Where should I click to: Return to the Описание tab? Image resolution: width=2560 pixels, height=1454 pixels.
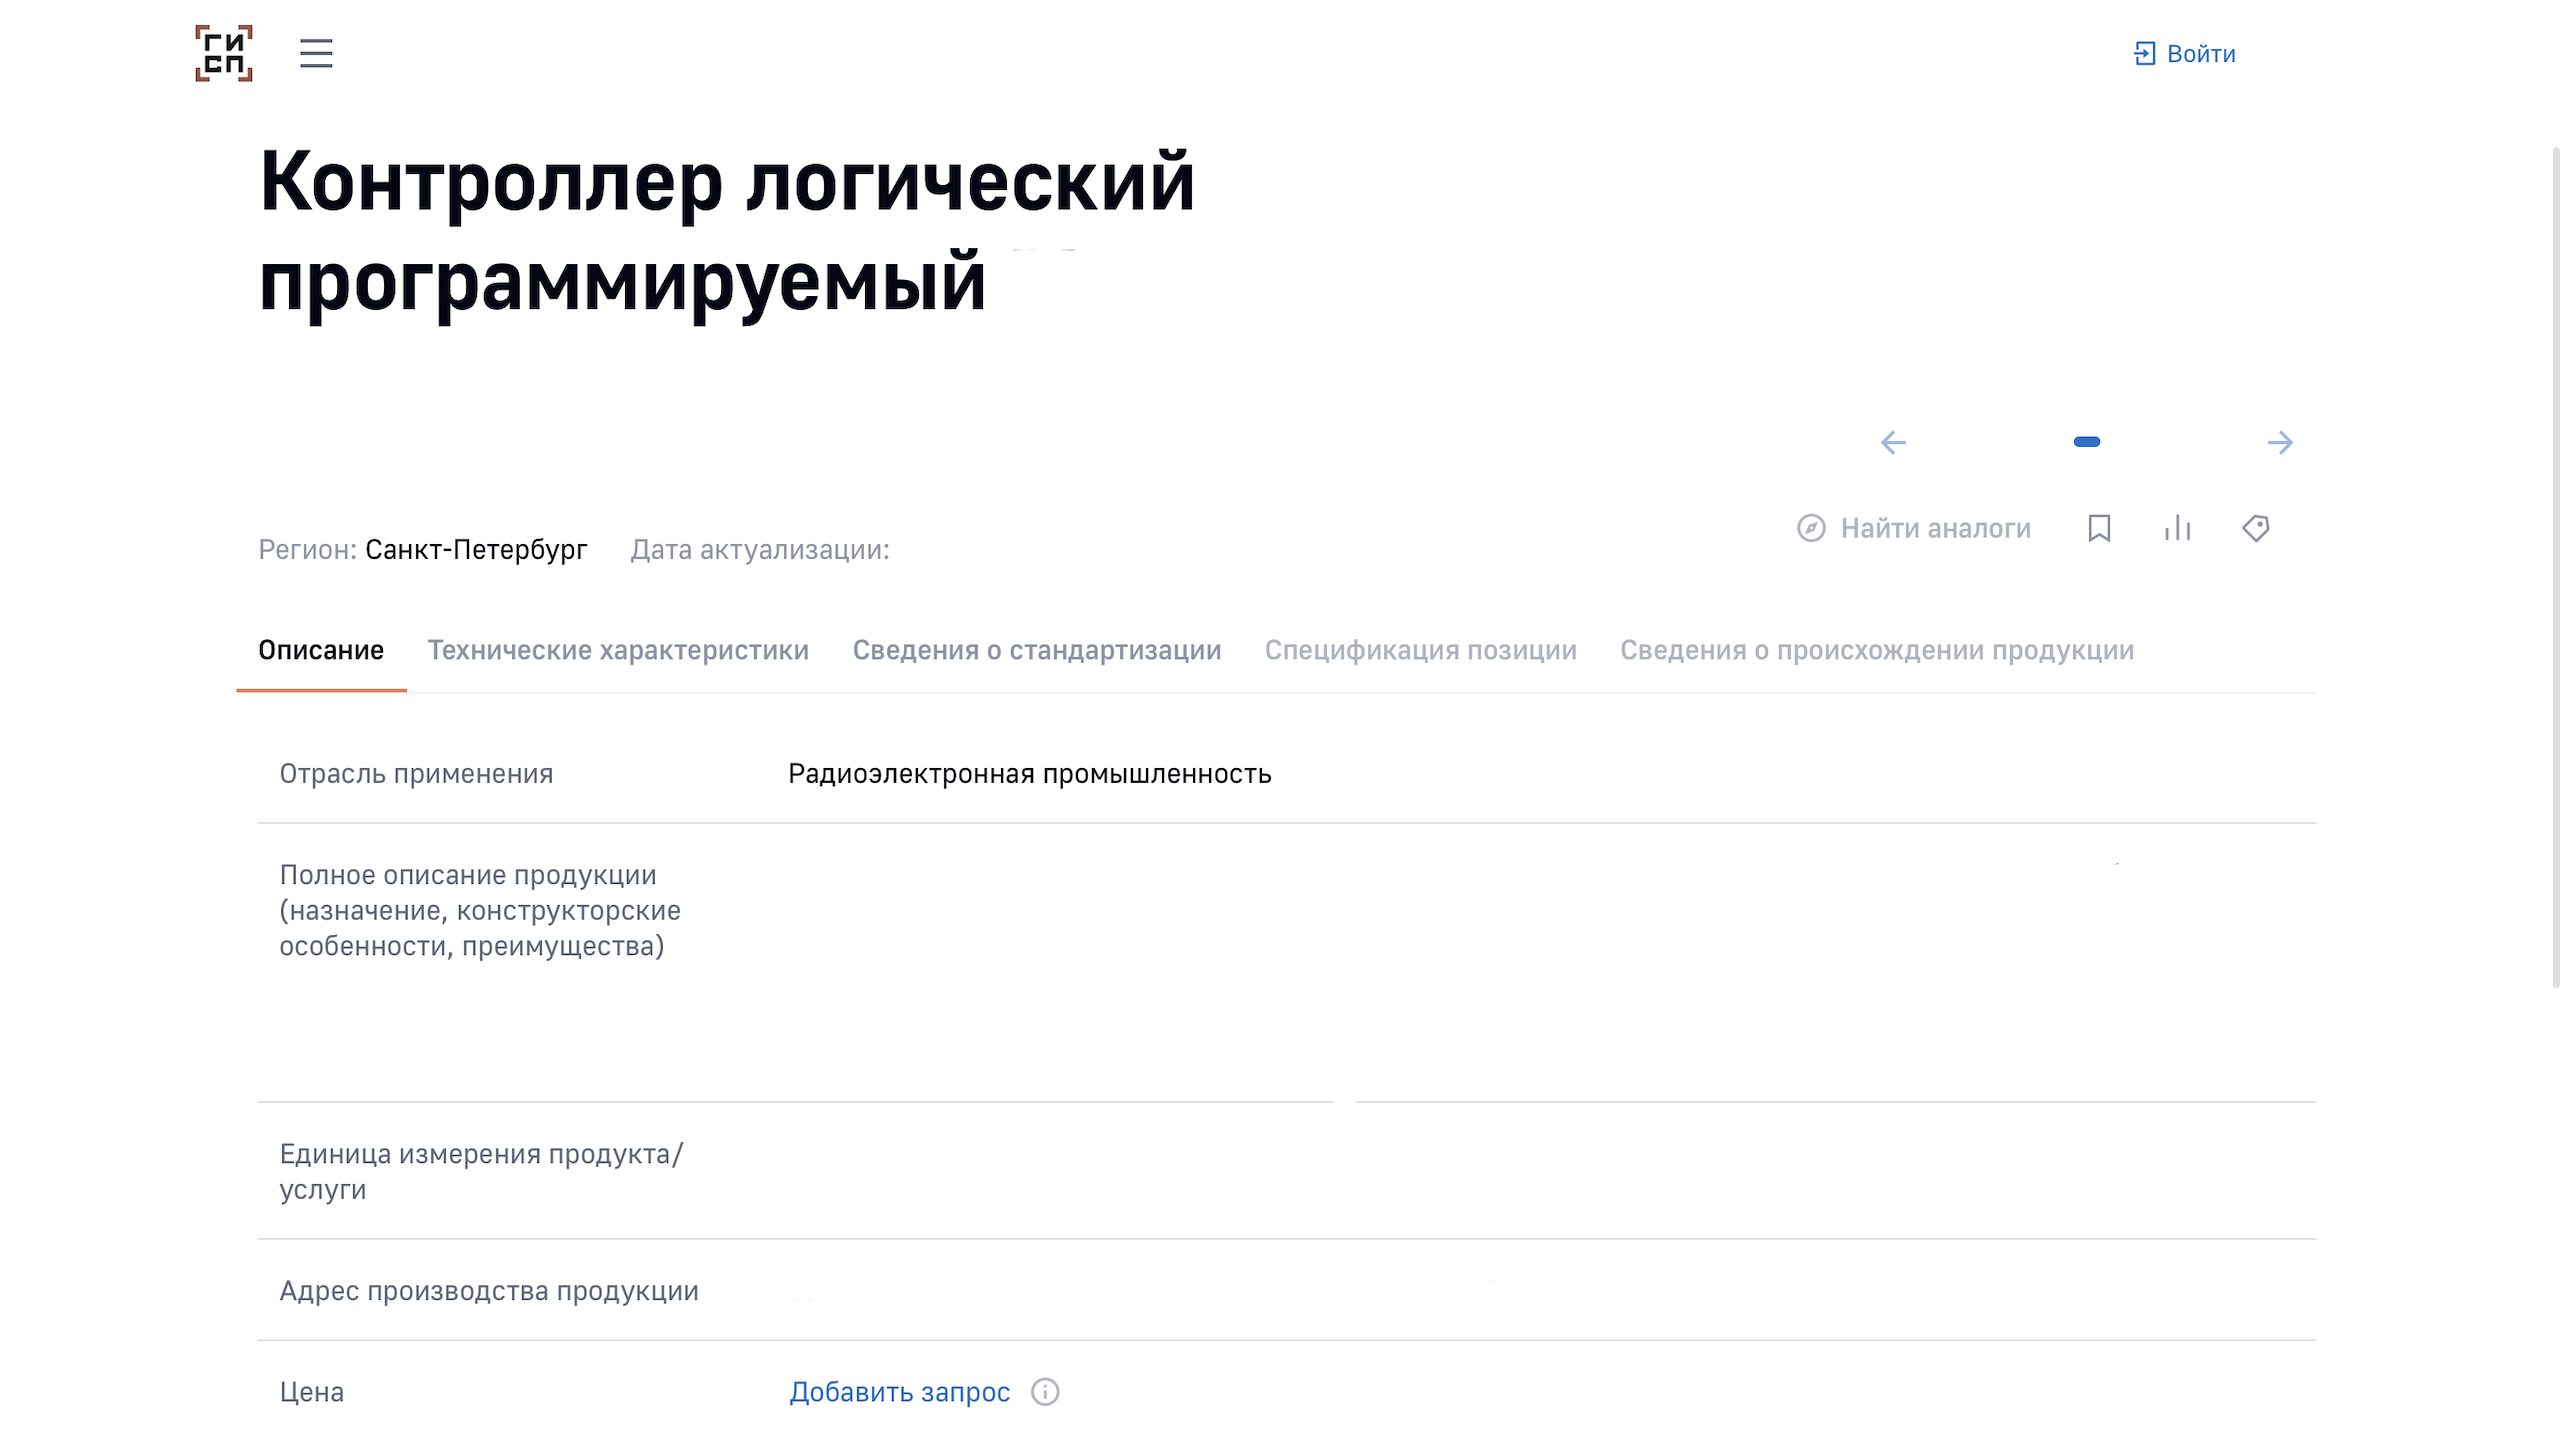click(x=321, y=650)
